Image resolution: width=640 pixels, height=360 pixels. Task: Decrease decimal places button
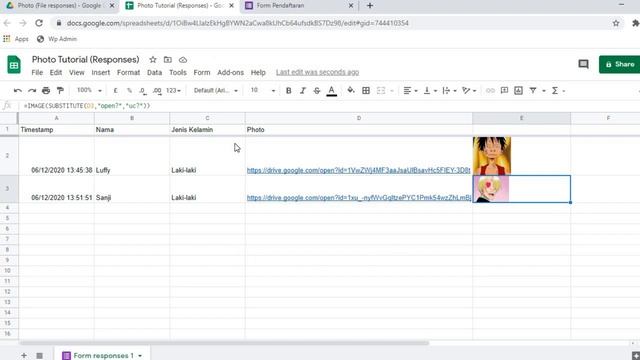(142, 91)
